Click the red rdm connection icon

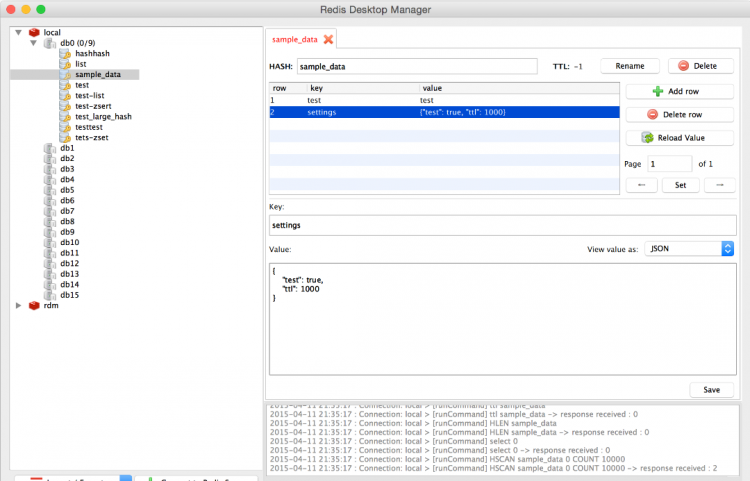[x=34, y=306]
